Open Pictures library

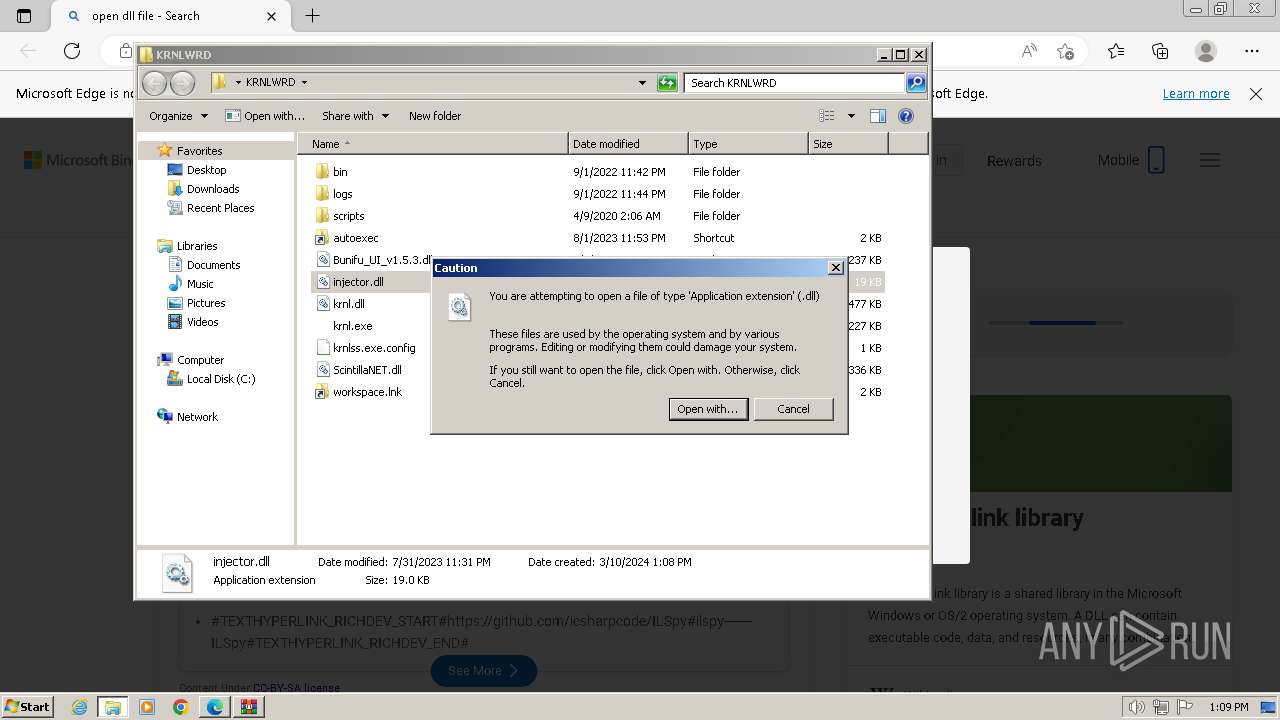[206, 303]
